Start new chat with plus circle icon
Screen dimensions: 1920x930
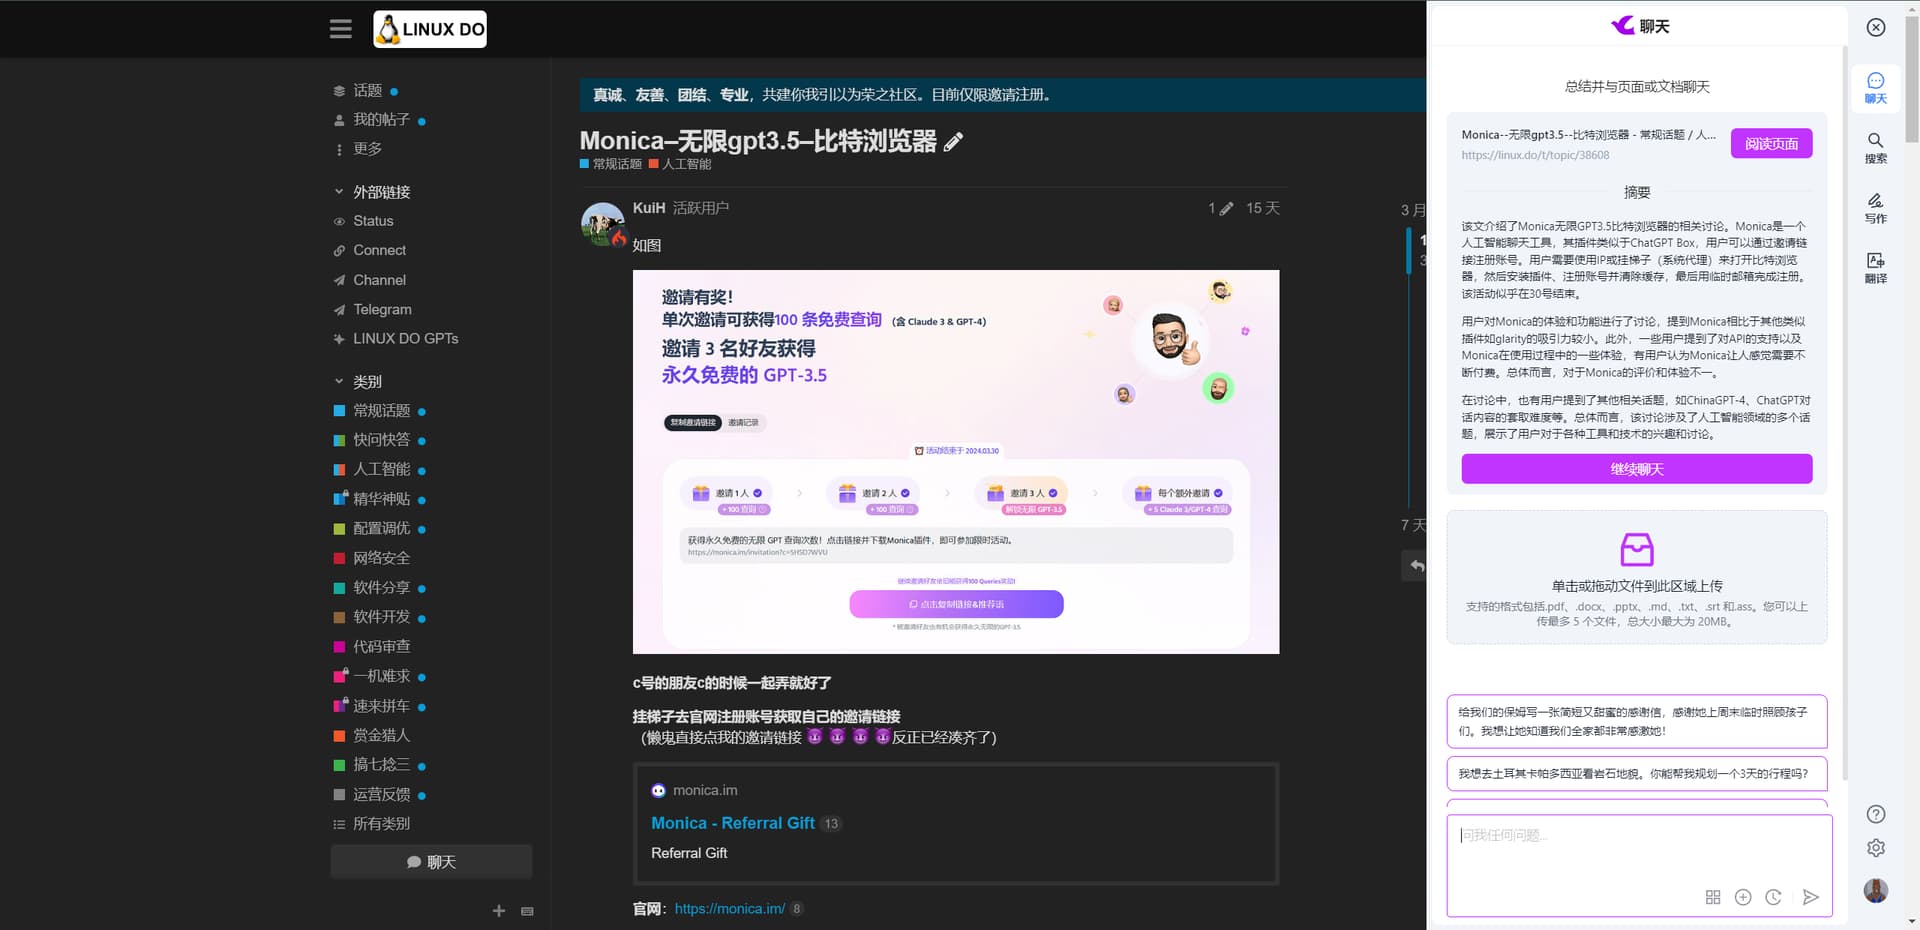point(1743,897)
